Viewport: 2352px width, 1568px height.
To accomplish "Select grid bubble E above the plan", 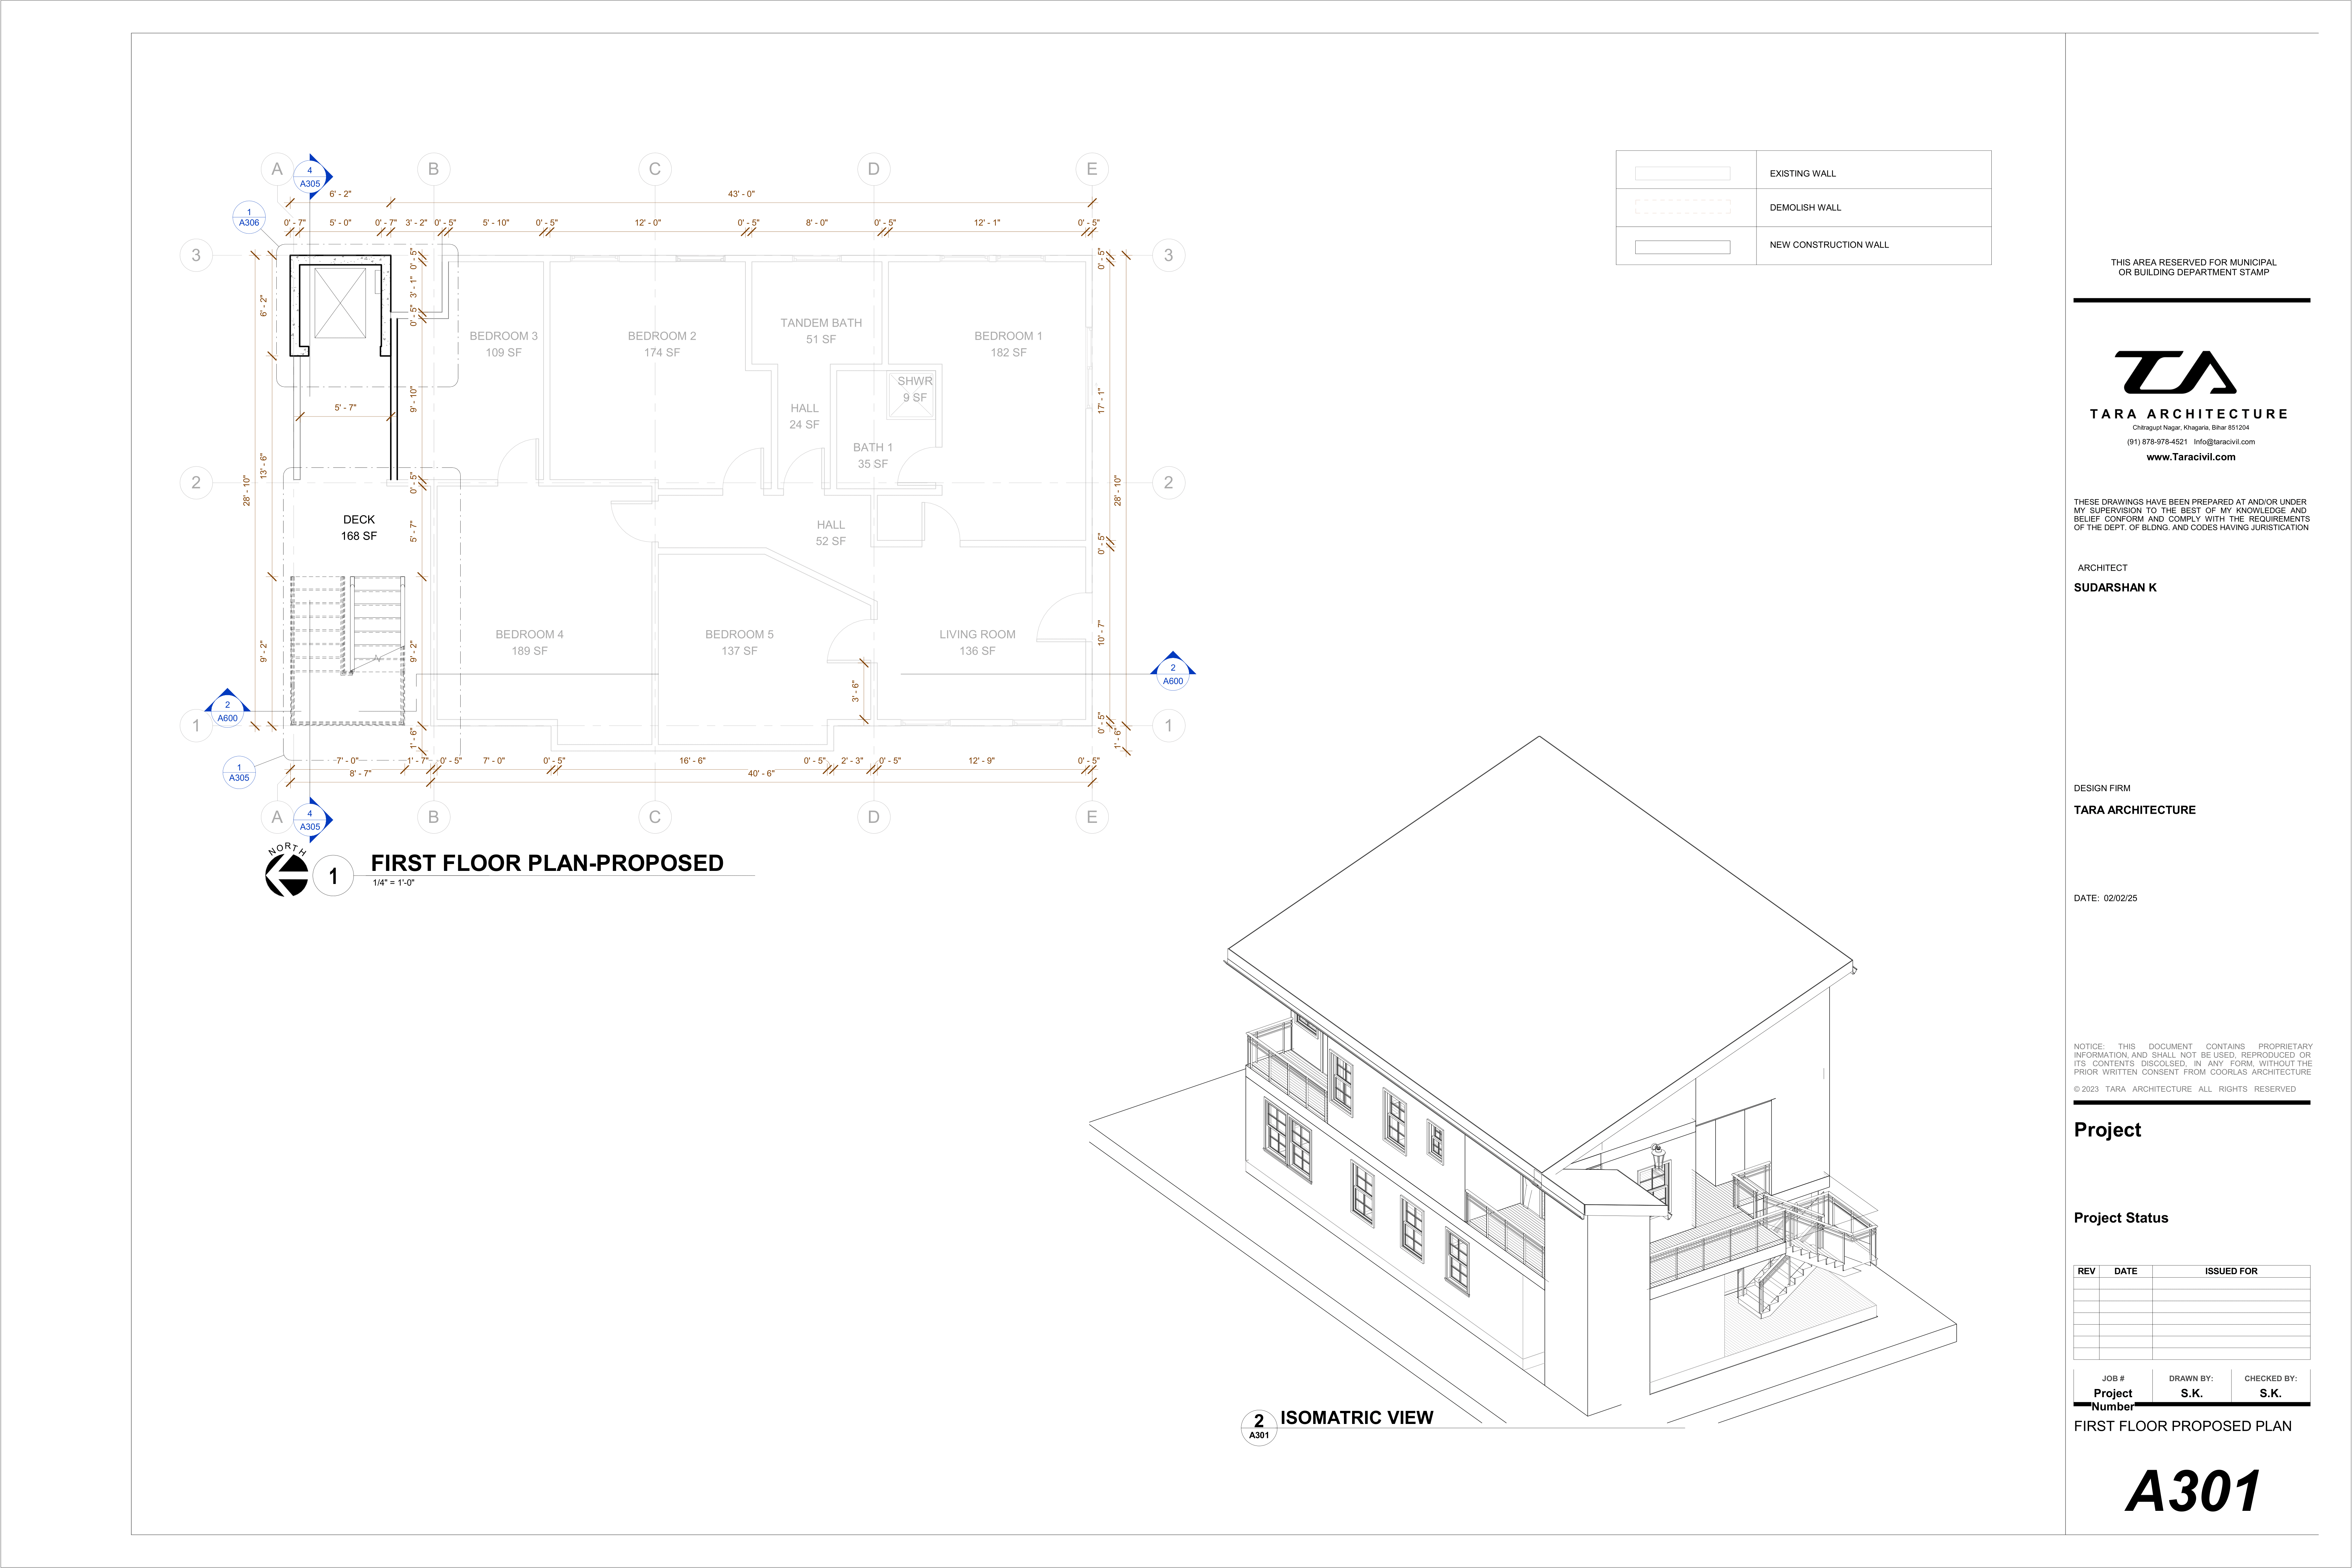I will pyautogui.click(x=1092, y=169).
